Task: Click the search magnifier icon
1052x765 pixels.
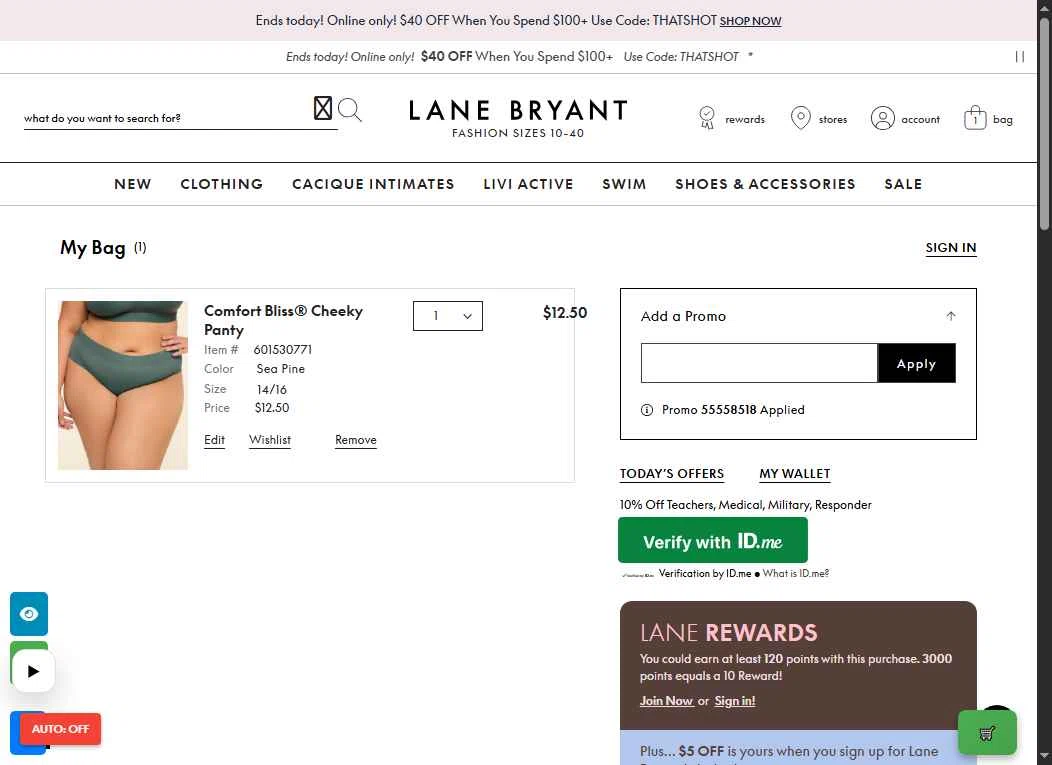Action: tap(350, 109)
